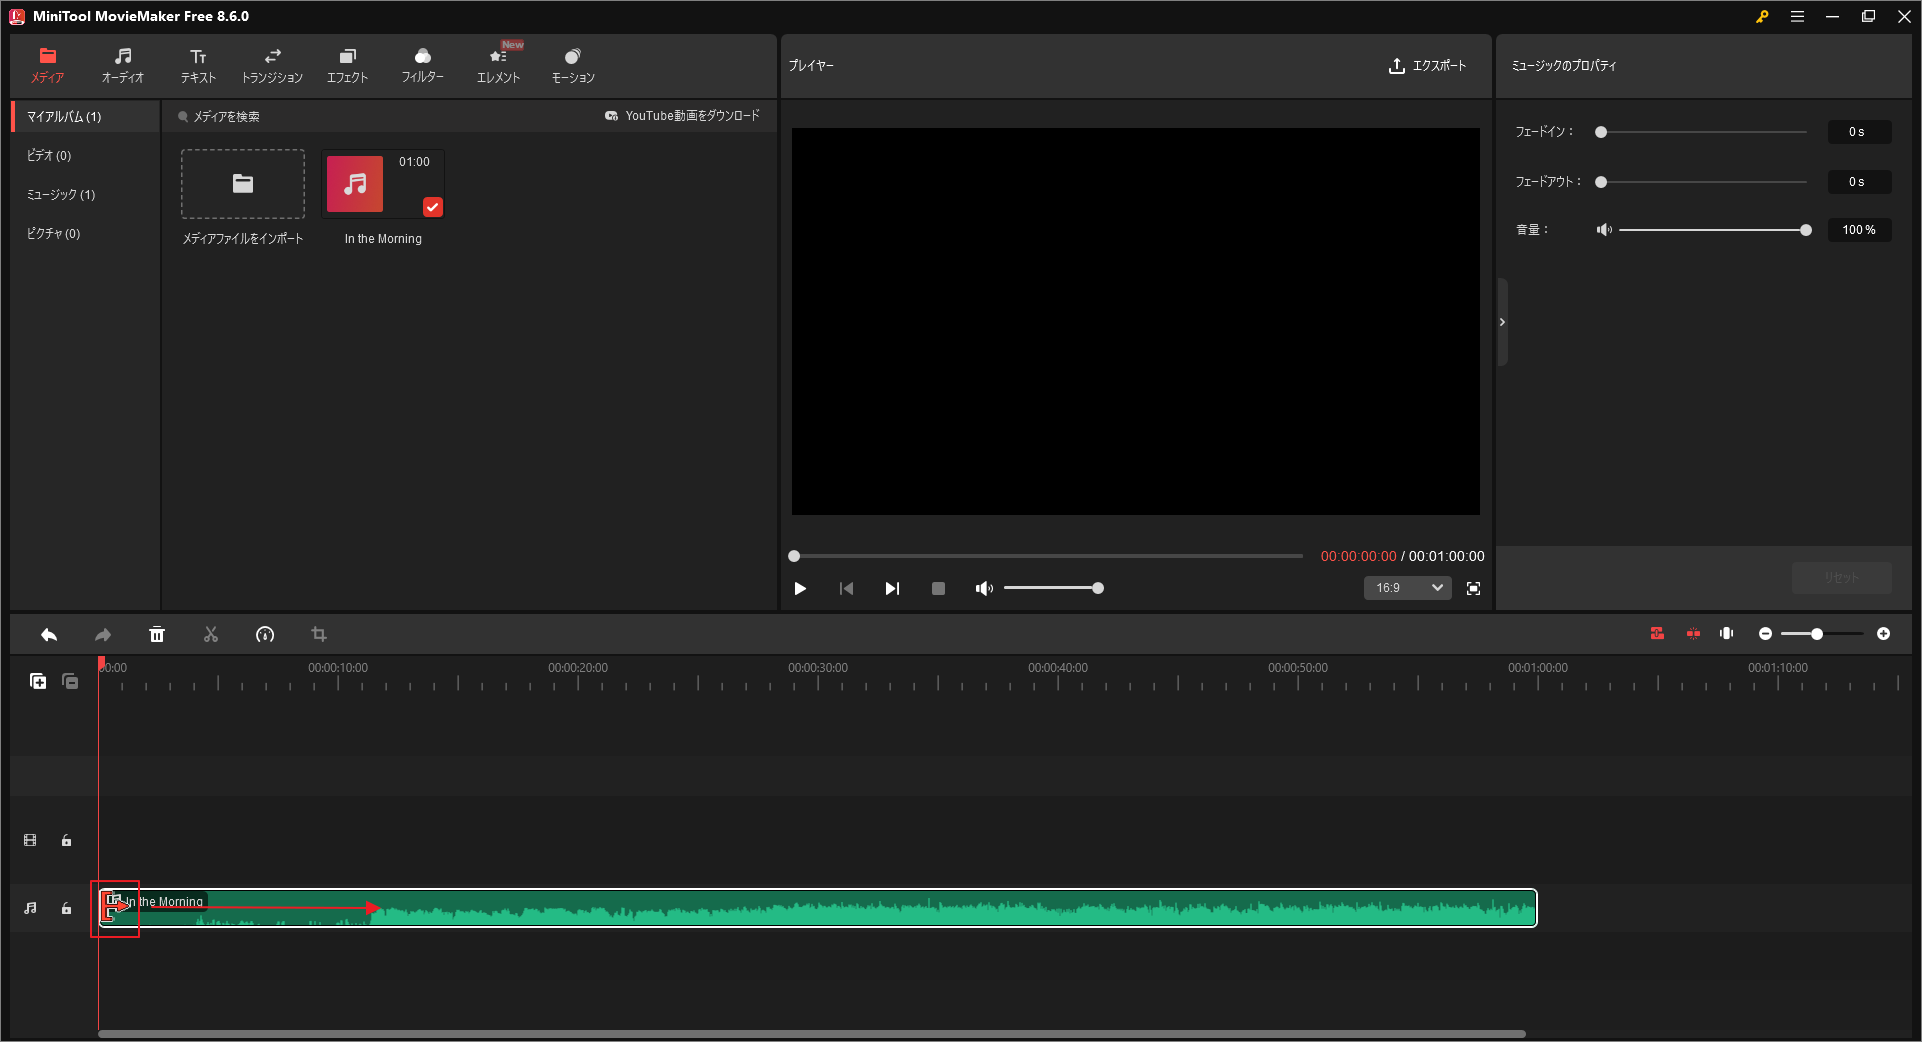Lock the music track
The height and width of the screenshot is (1042, 1922).
[x=66, y=908]
